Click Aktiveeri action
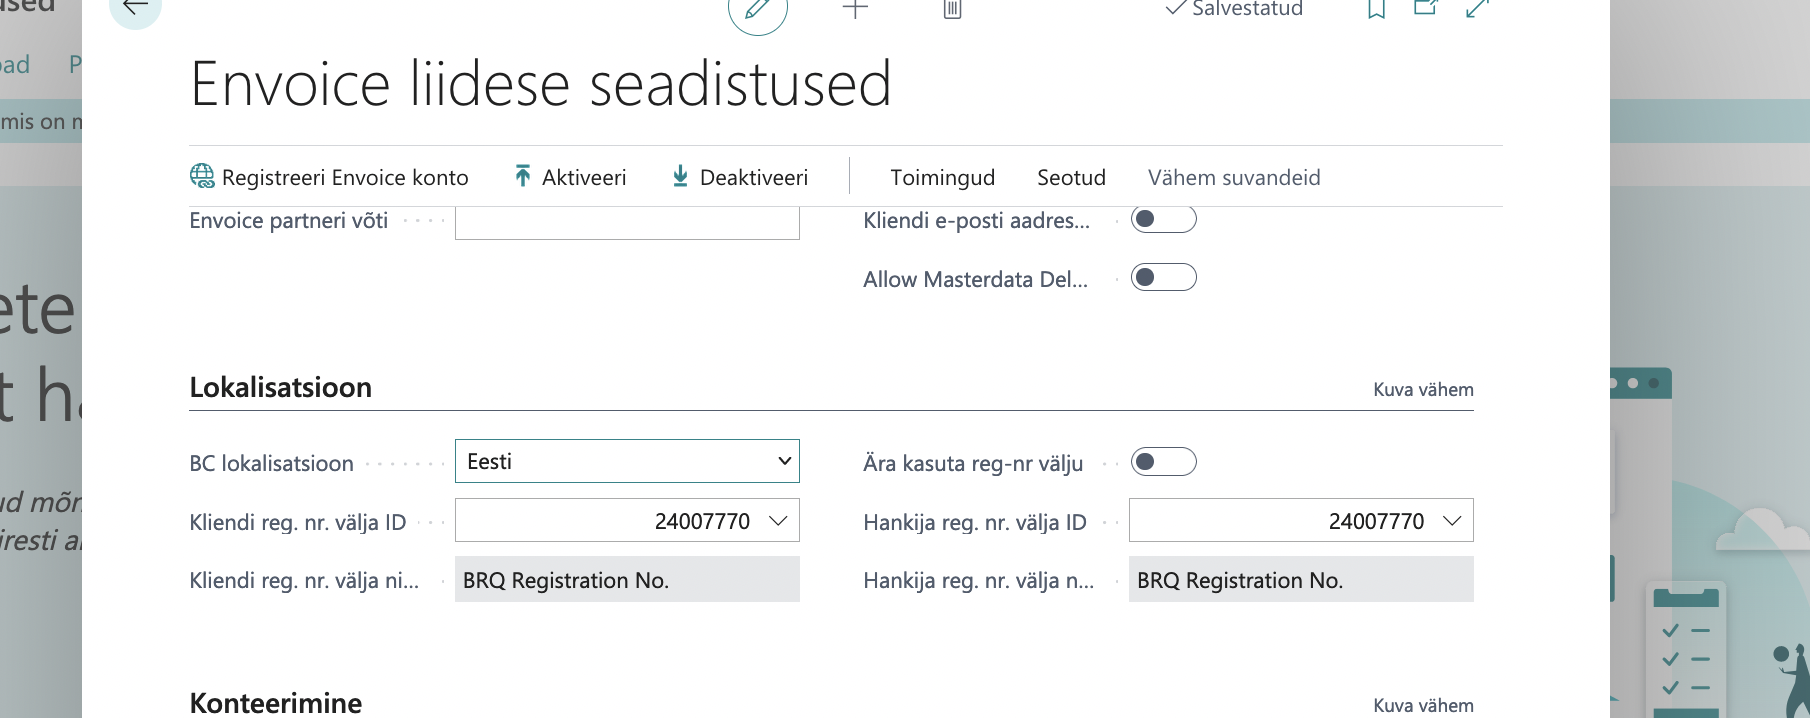 click(x=570, y=177)
